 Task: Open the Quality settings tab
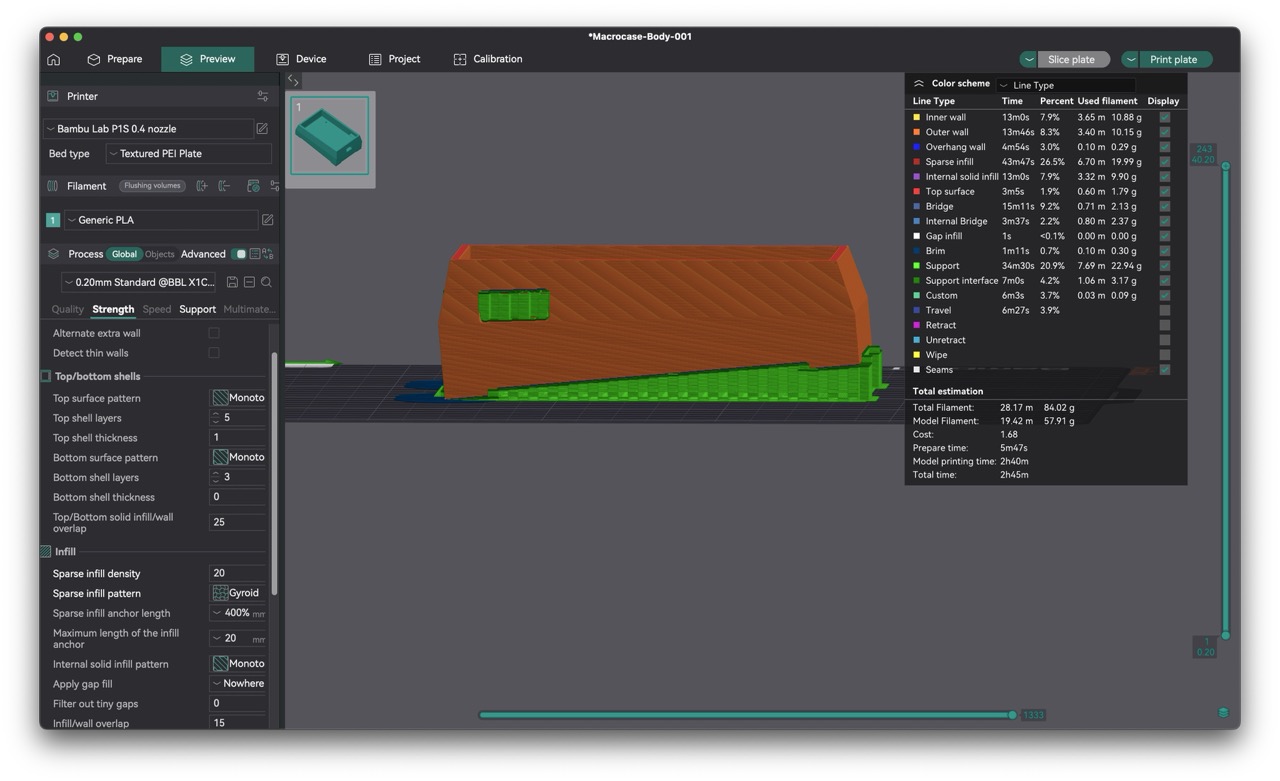[68, 310]
